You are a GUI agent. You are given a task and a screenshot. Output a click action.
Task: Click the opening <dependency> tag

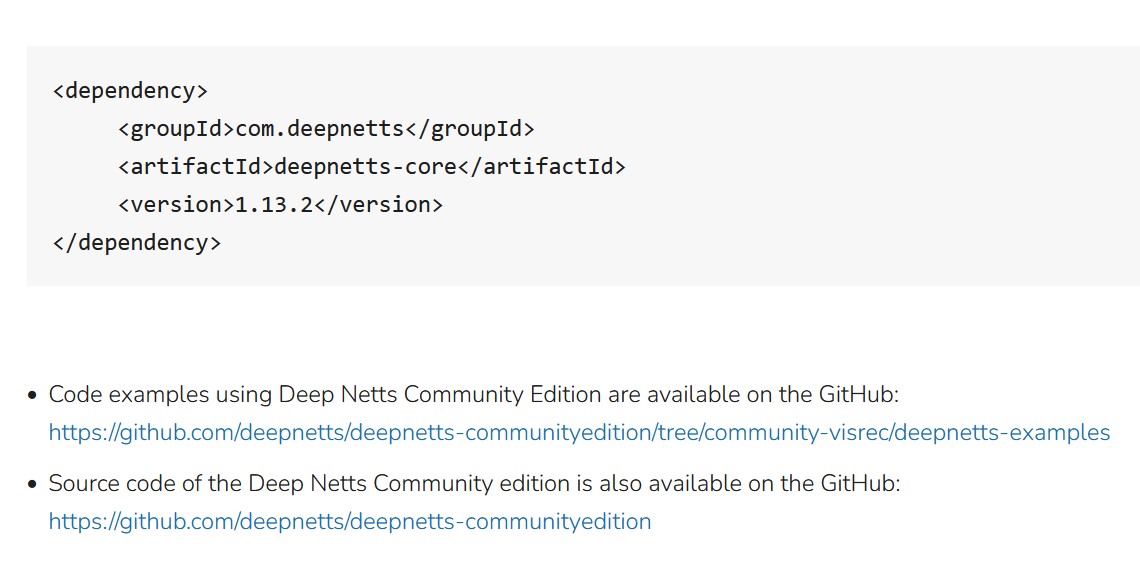tap(130, 92)
